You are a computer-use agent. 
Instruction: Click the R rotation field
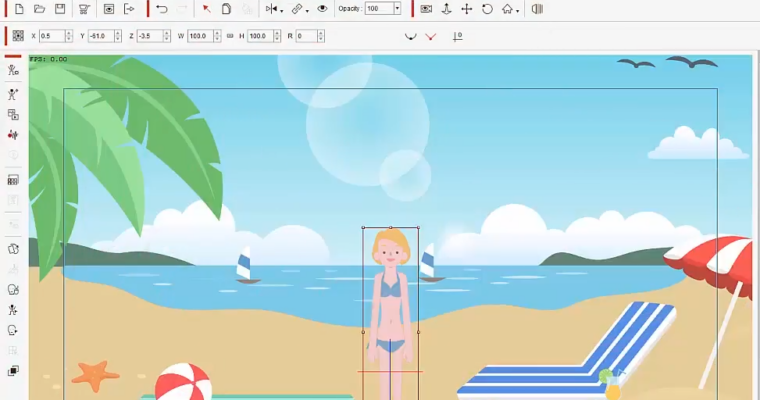[x=306, y=36]
